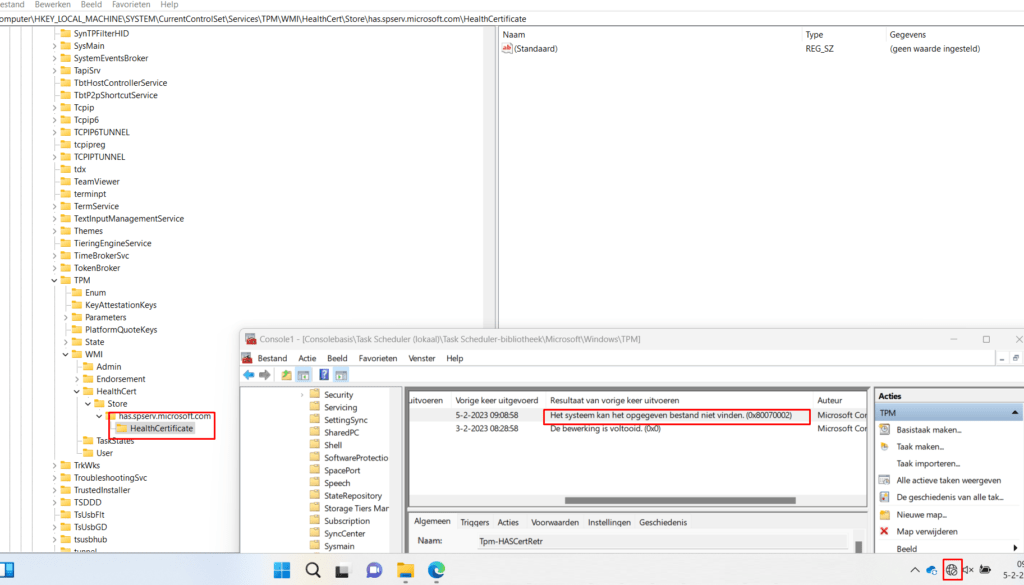The height and width of the screenshot is (585, 1024).
Task: Open the Help menu in Console1
Action: click(455, 358)
